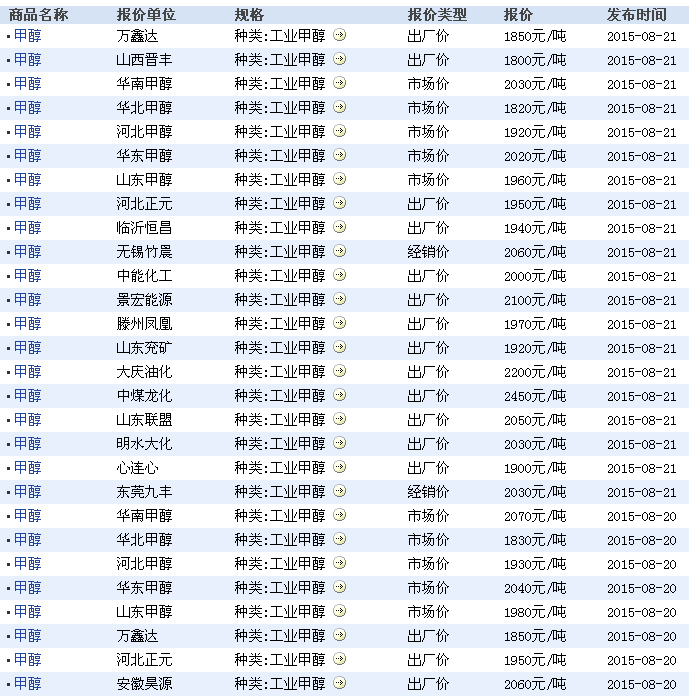Select the 2100元/吨 price cell

[535, 300]
